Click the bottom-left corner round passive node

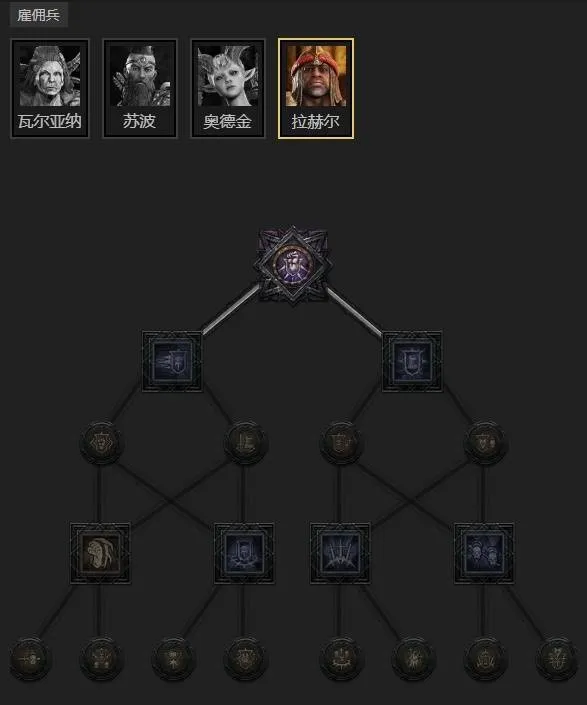[30, 659]
